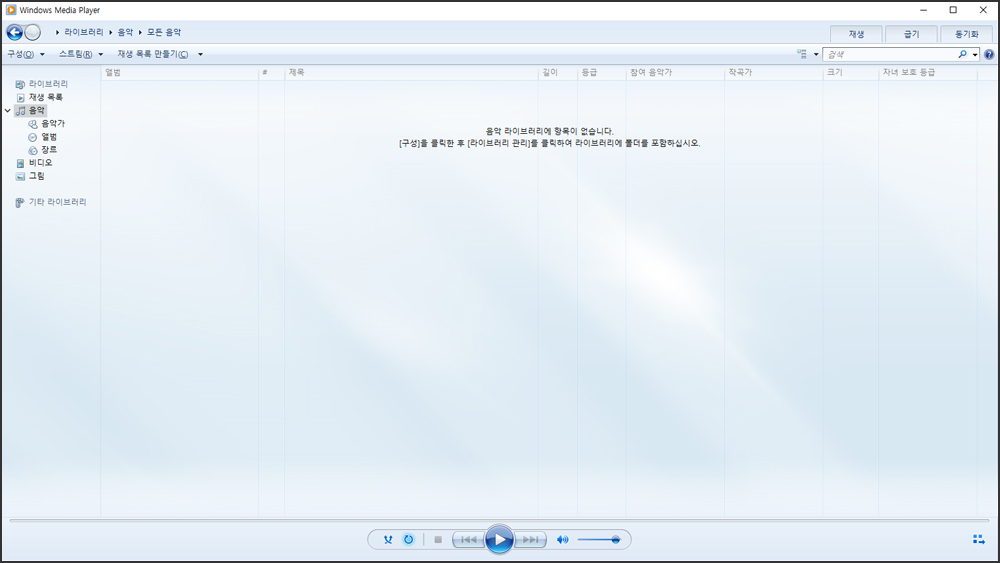Toggle shuffle mode
This screenshot has height=563, width=1000.
point(388,539)
